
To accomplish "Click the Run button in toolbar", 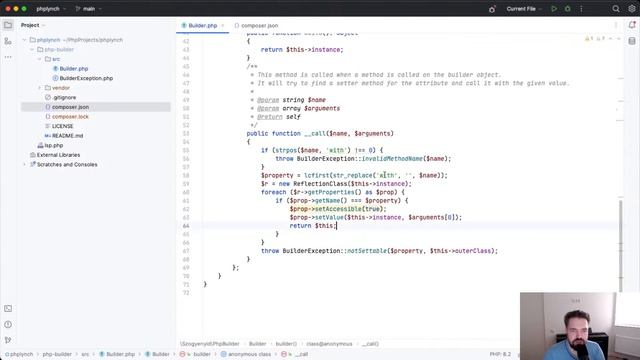I will coord(554,9).
